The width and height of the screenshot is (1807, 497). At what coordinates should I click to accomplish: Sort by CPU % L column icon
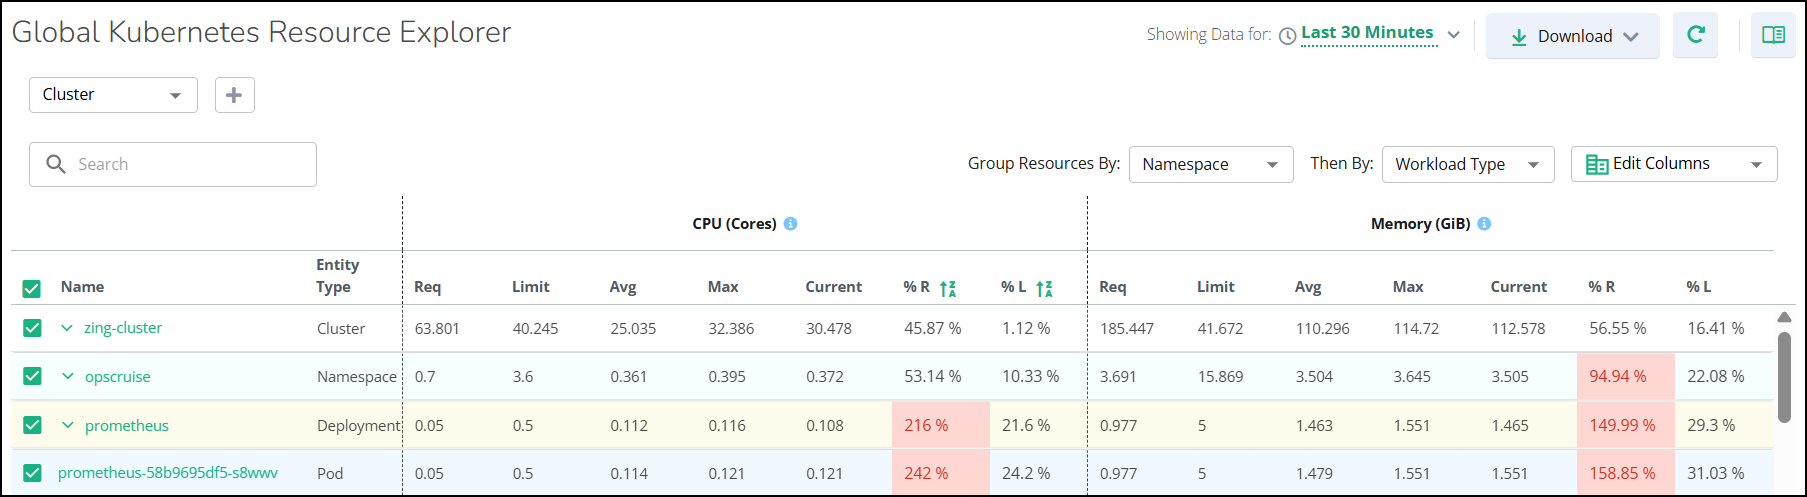1044,288
